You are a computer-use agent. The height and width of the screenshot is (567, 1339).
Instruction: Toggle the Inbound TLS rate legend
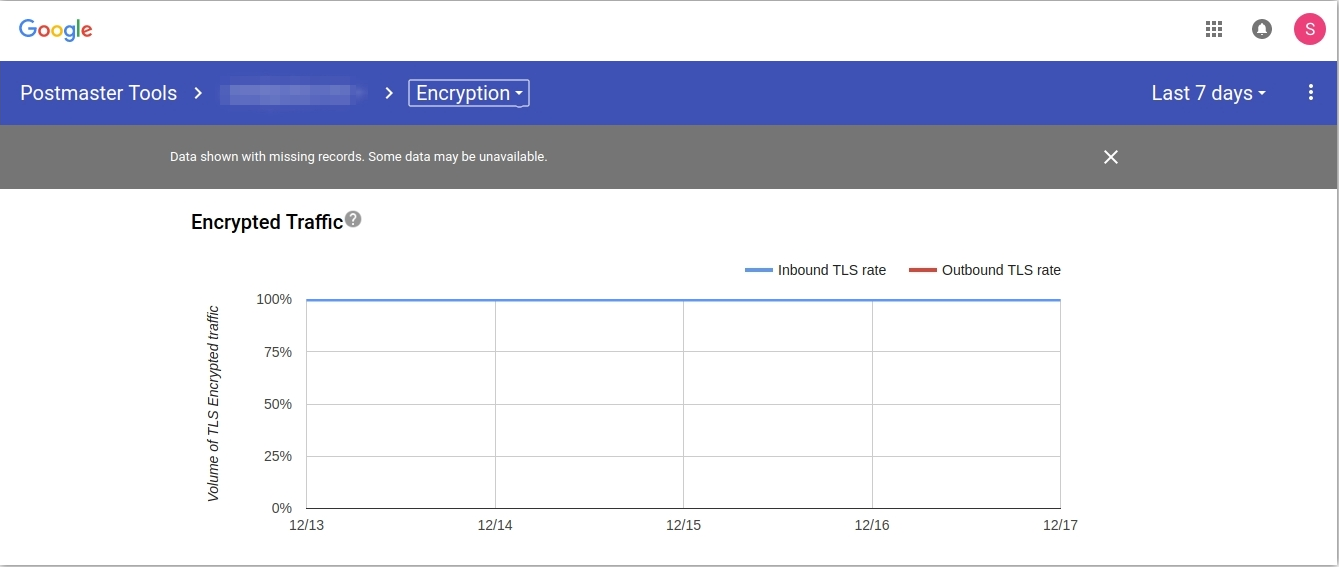[832, 270]
